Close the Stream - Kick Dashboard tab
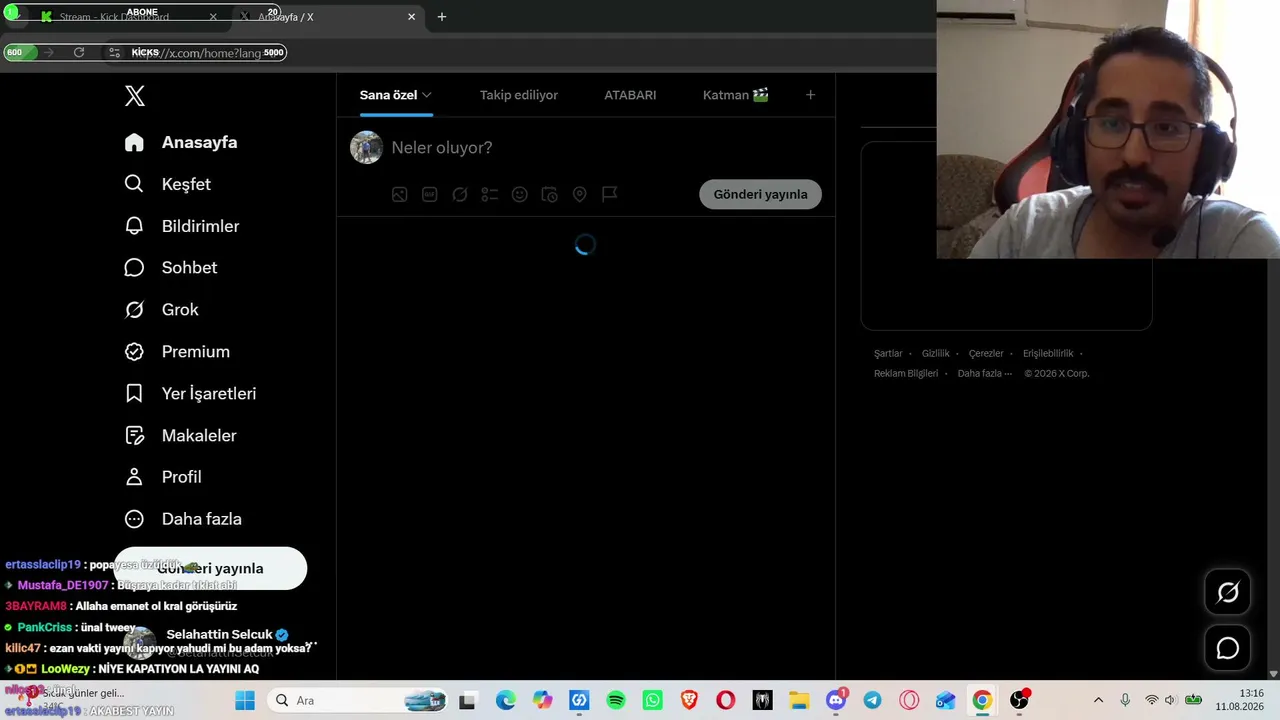Image resolution: width=1280 pixels, height=720 pixels. tap(213, 17)
